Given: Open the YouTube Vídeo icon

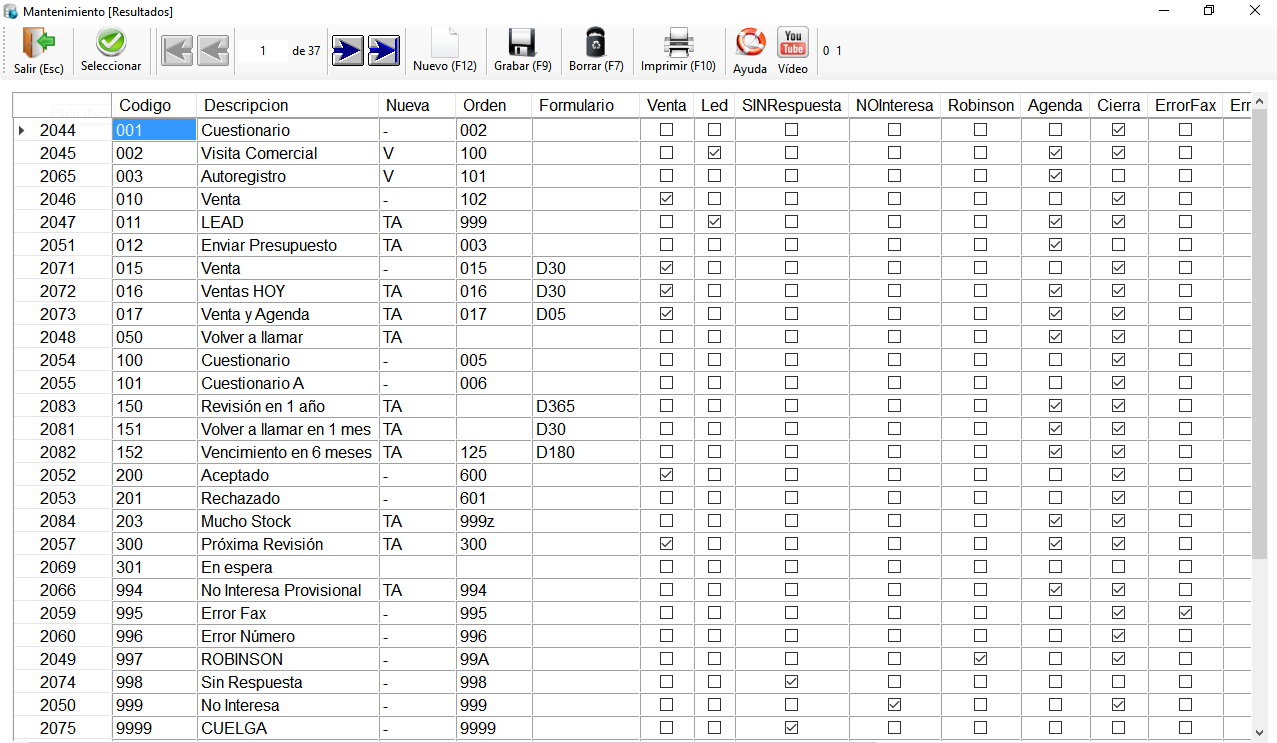Looking at the screenshot, I should [x=793, y=43].
